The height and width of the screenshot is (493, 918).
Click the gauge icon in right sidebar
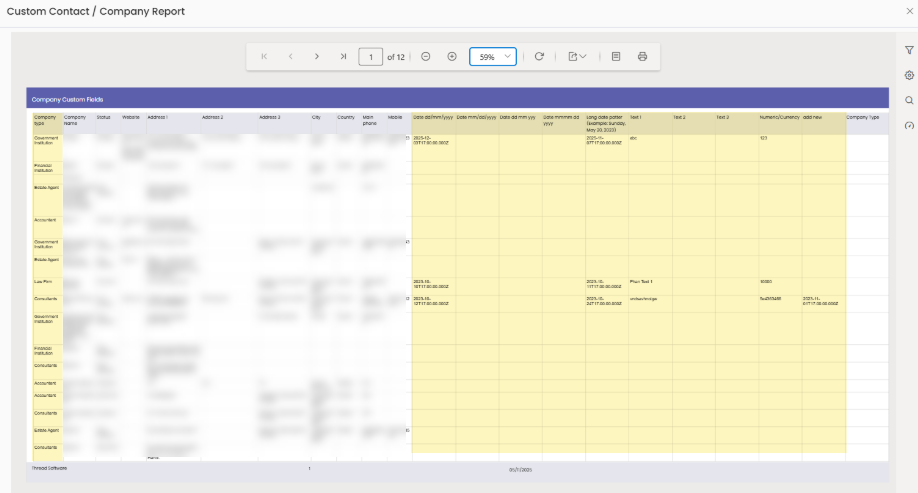point(909,126)
